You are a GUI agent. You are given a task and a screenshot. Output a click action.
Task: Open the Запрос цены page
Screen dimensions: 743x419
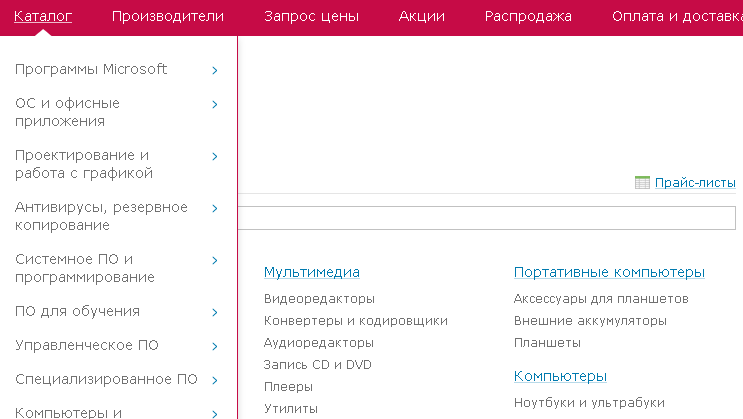click(x=311, y=16)
